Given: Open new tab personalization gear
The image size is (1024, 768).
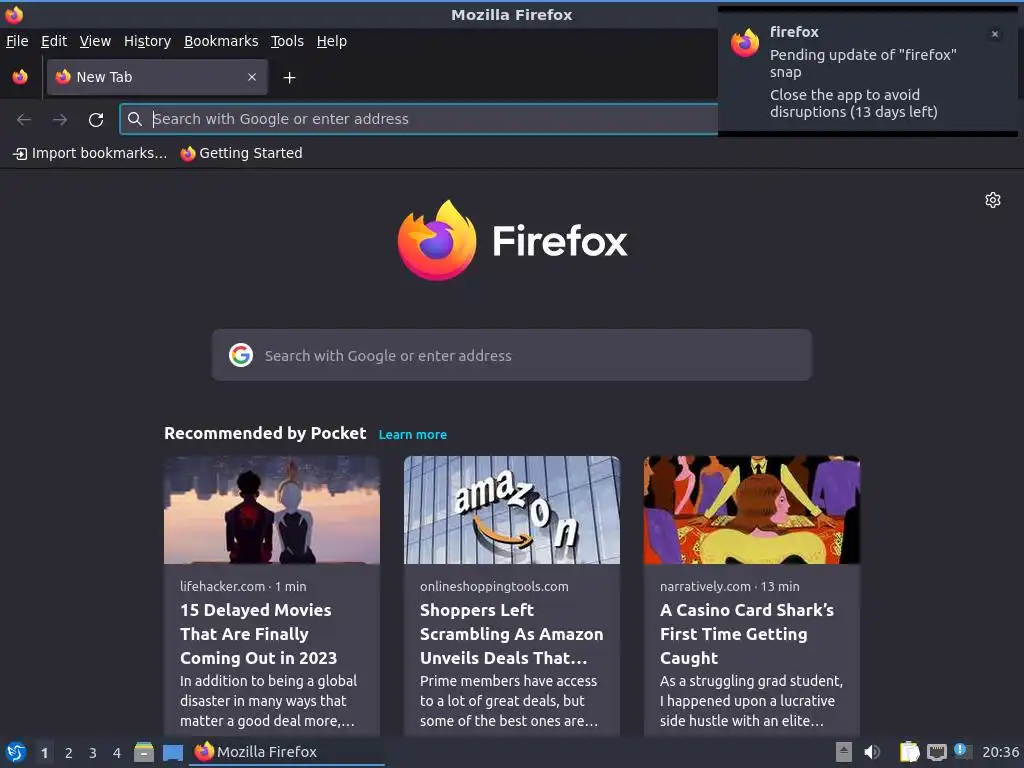Looking at the screenshot, I should click(x=993, y=200).
